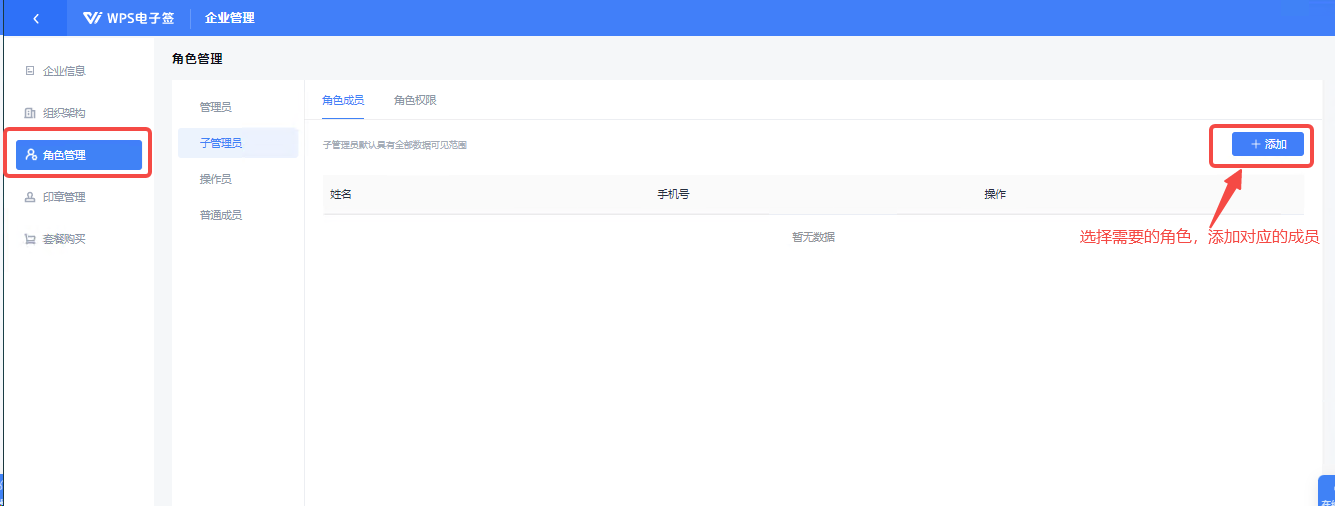The image size is (1335, 506).
Task: Select 角色管理 in the left sidebar
Action: click(78, 155)
